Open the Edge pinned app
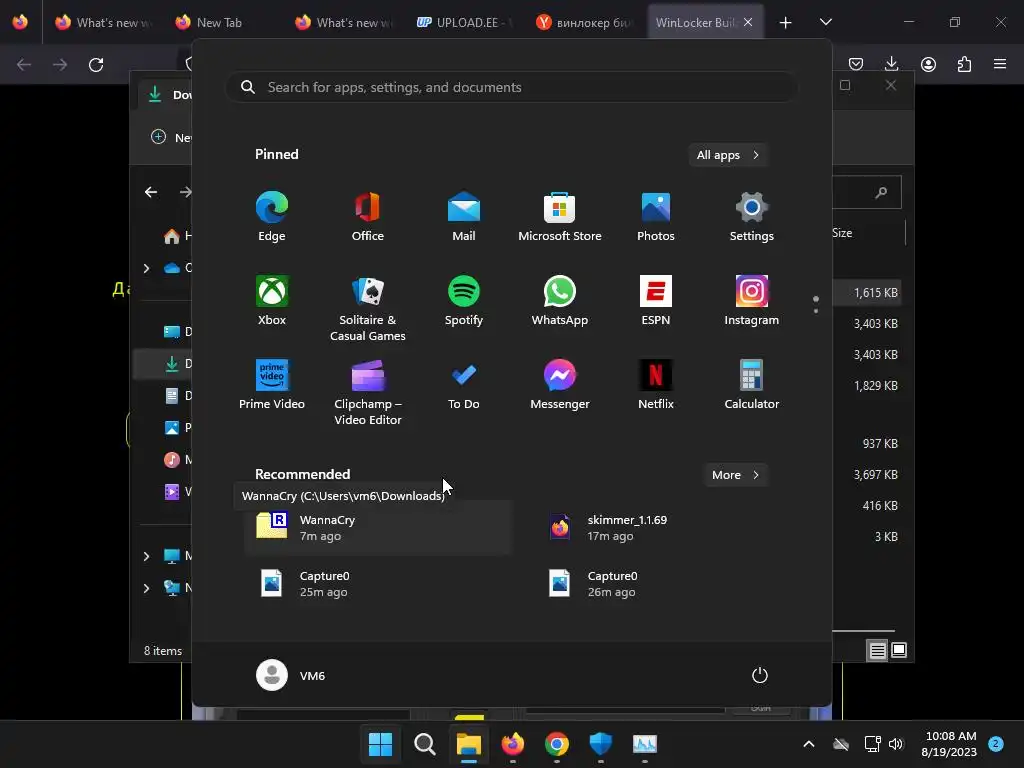This screenshot has height=768, width=1024. coord(272,216)
